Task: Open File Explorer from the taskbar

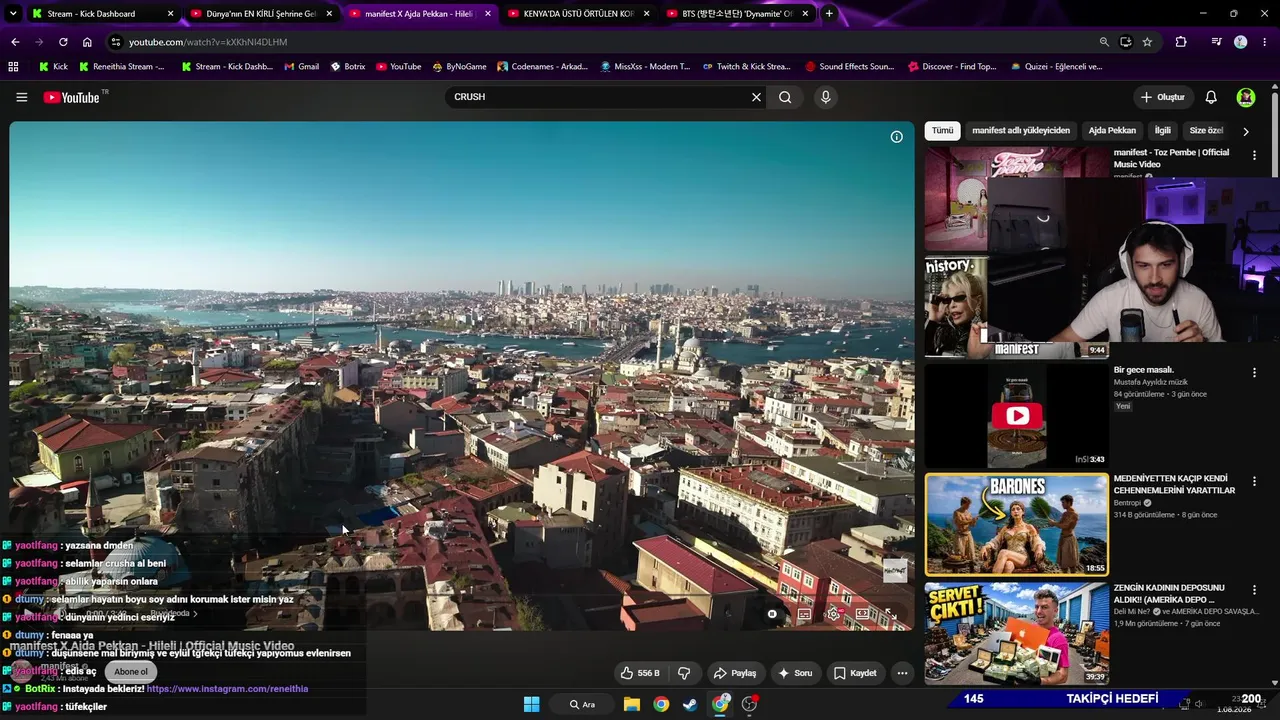Action: (x=632, y=704)
